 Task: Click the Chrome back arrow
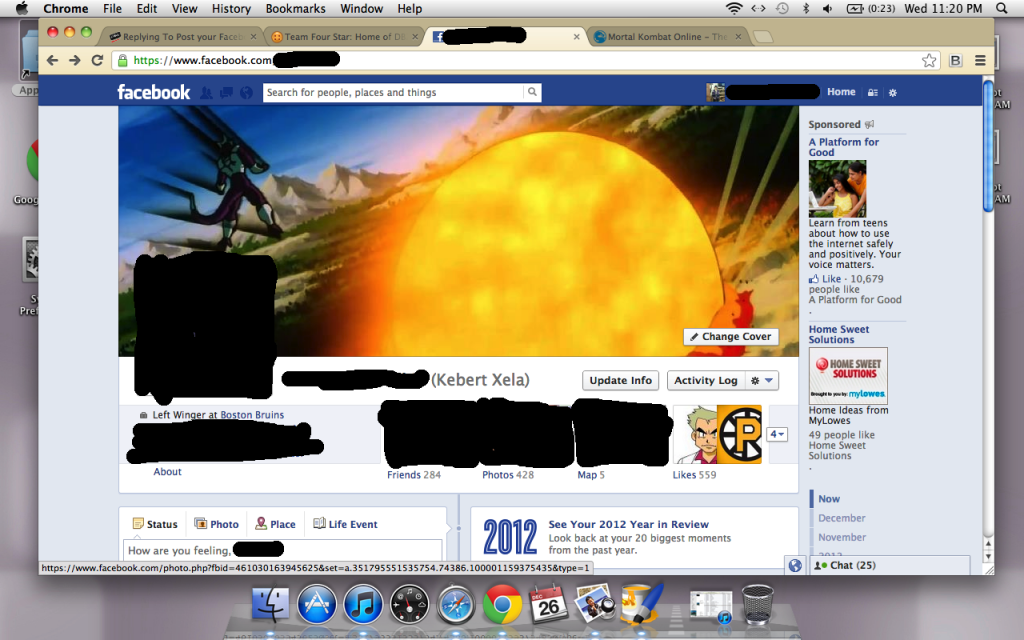[x=52, y=60]
